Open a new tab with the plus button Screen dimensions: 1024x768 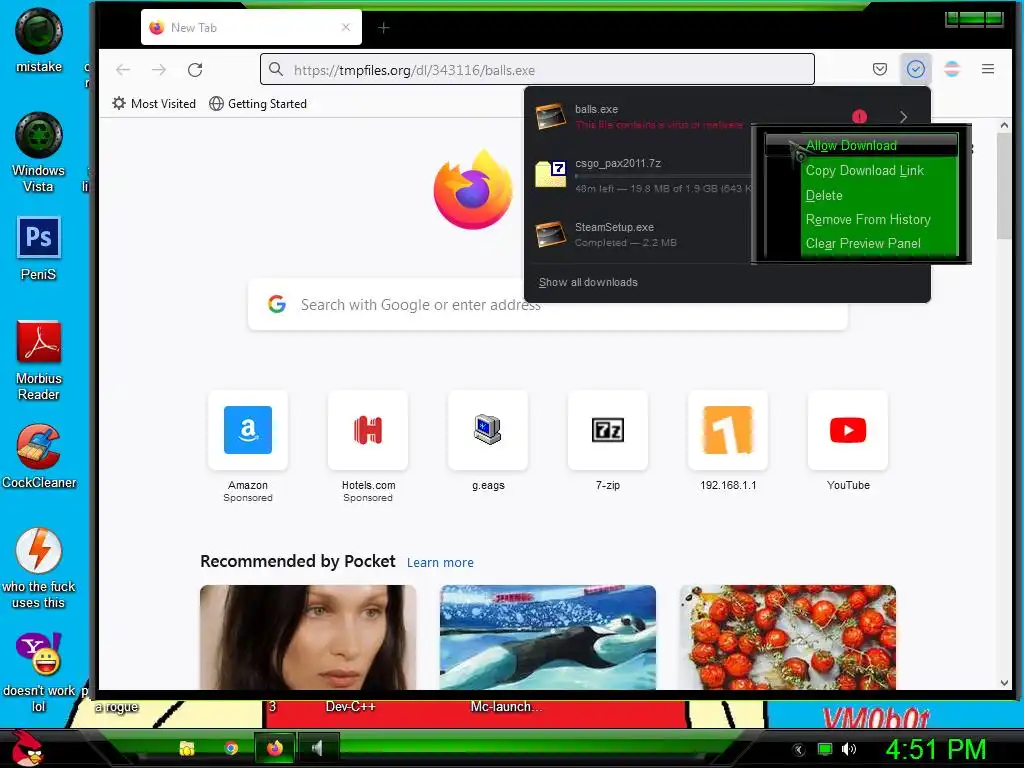click(x=383, y=27)
